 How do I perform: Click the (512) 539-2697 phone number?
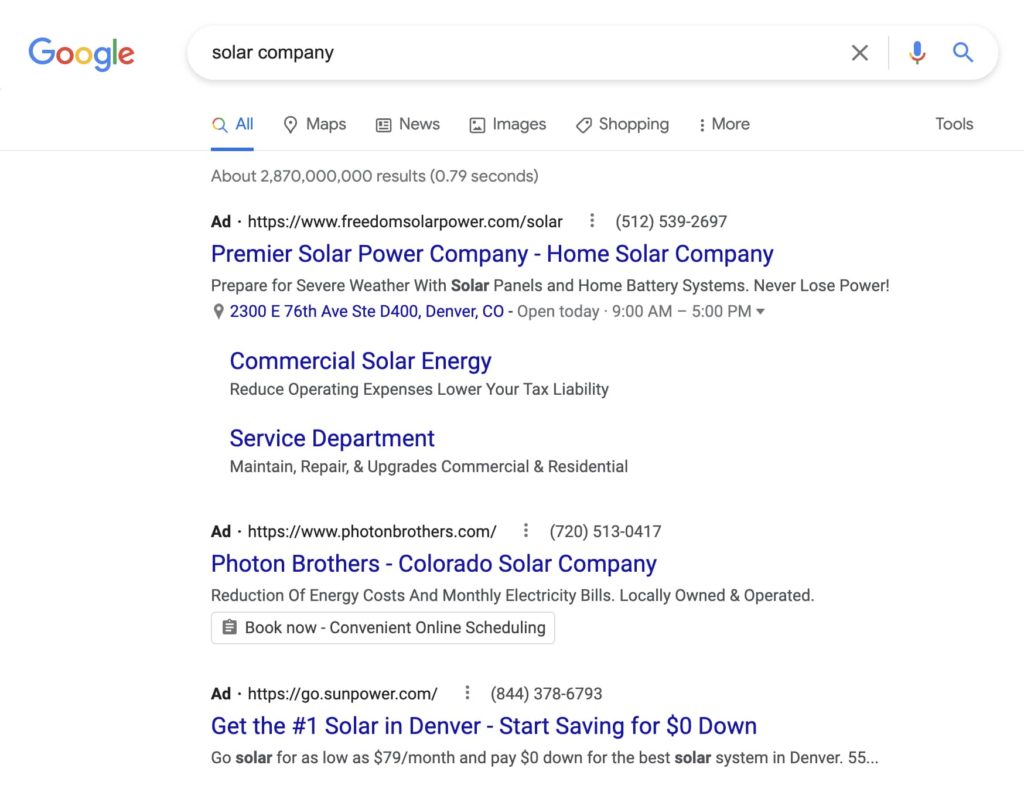pos(671,221)
